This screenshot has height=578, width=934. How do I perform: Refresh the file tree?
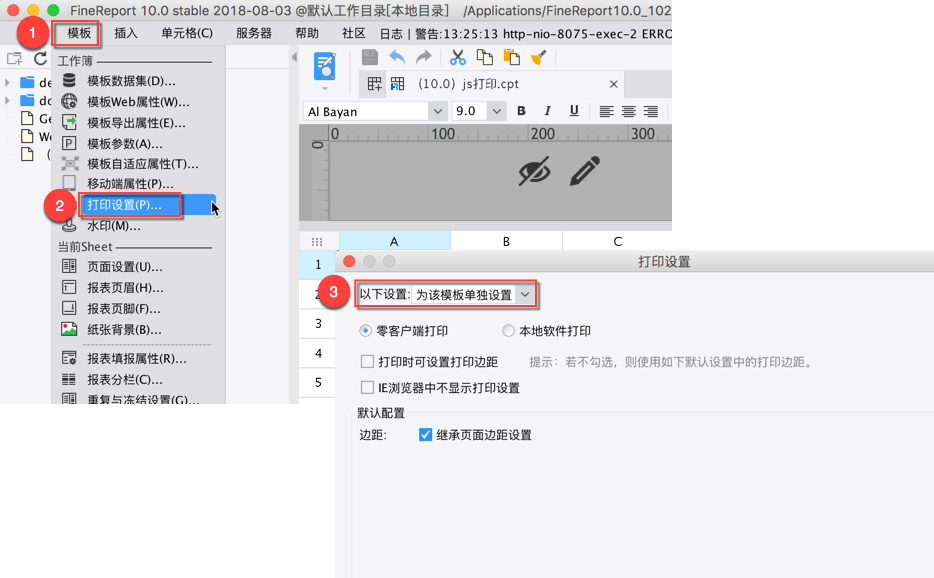[40, 58]
